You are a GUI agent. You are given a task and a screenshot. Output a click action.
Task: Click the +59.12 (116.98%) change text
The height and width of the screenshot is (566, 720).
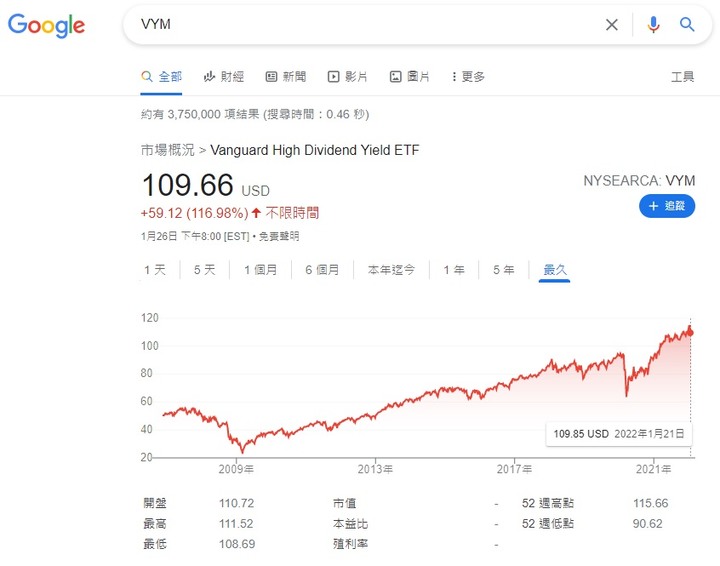click(194, 213)
